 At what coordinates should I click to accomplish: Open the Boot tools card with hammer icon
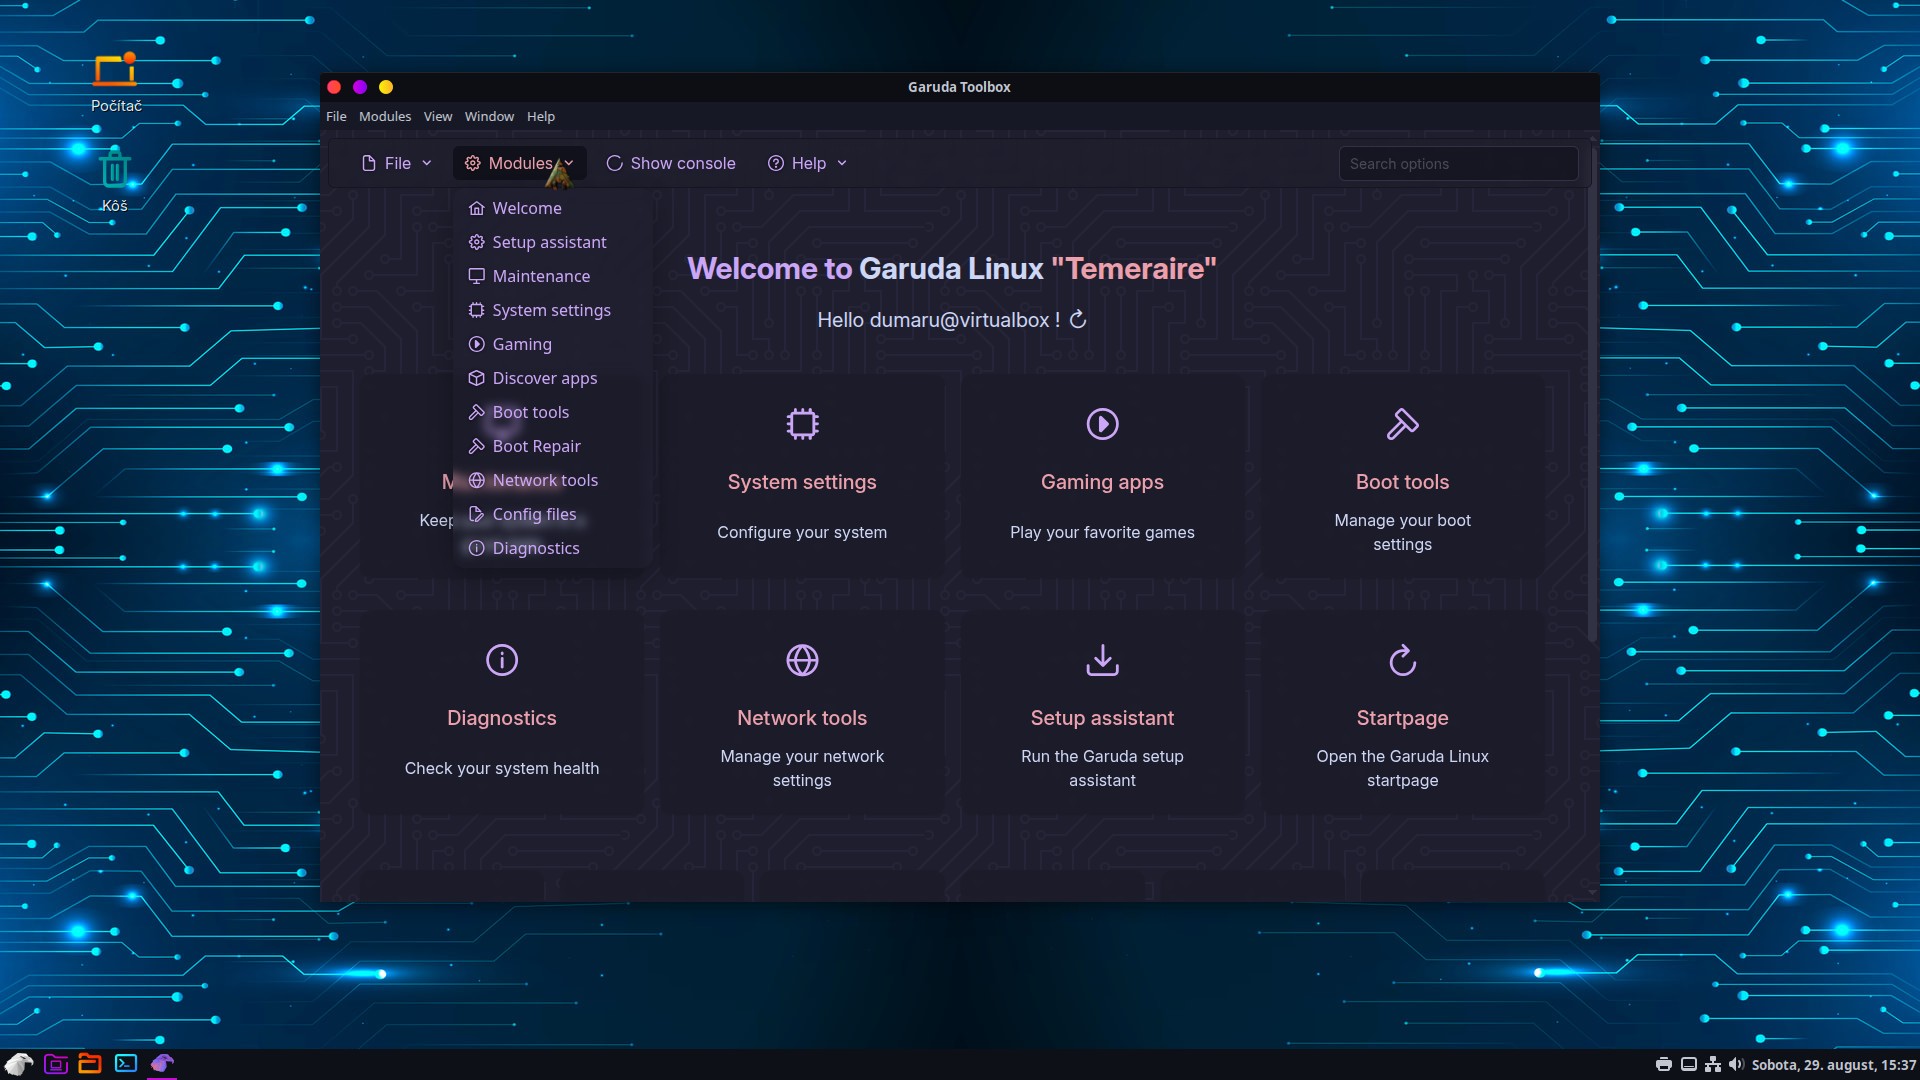[x=1402, y=475]
